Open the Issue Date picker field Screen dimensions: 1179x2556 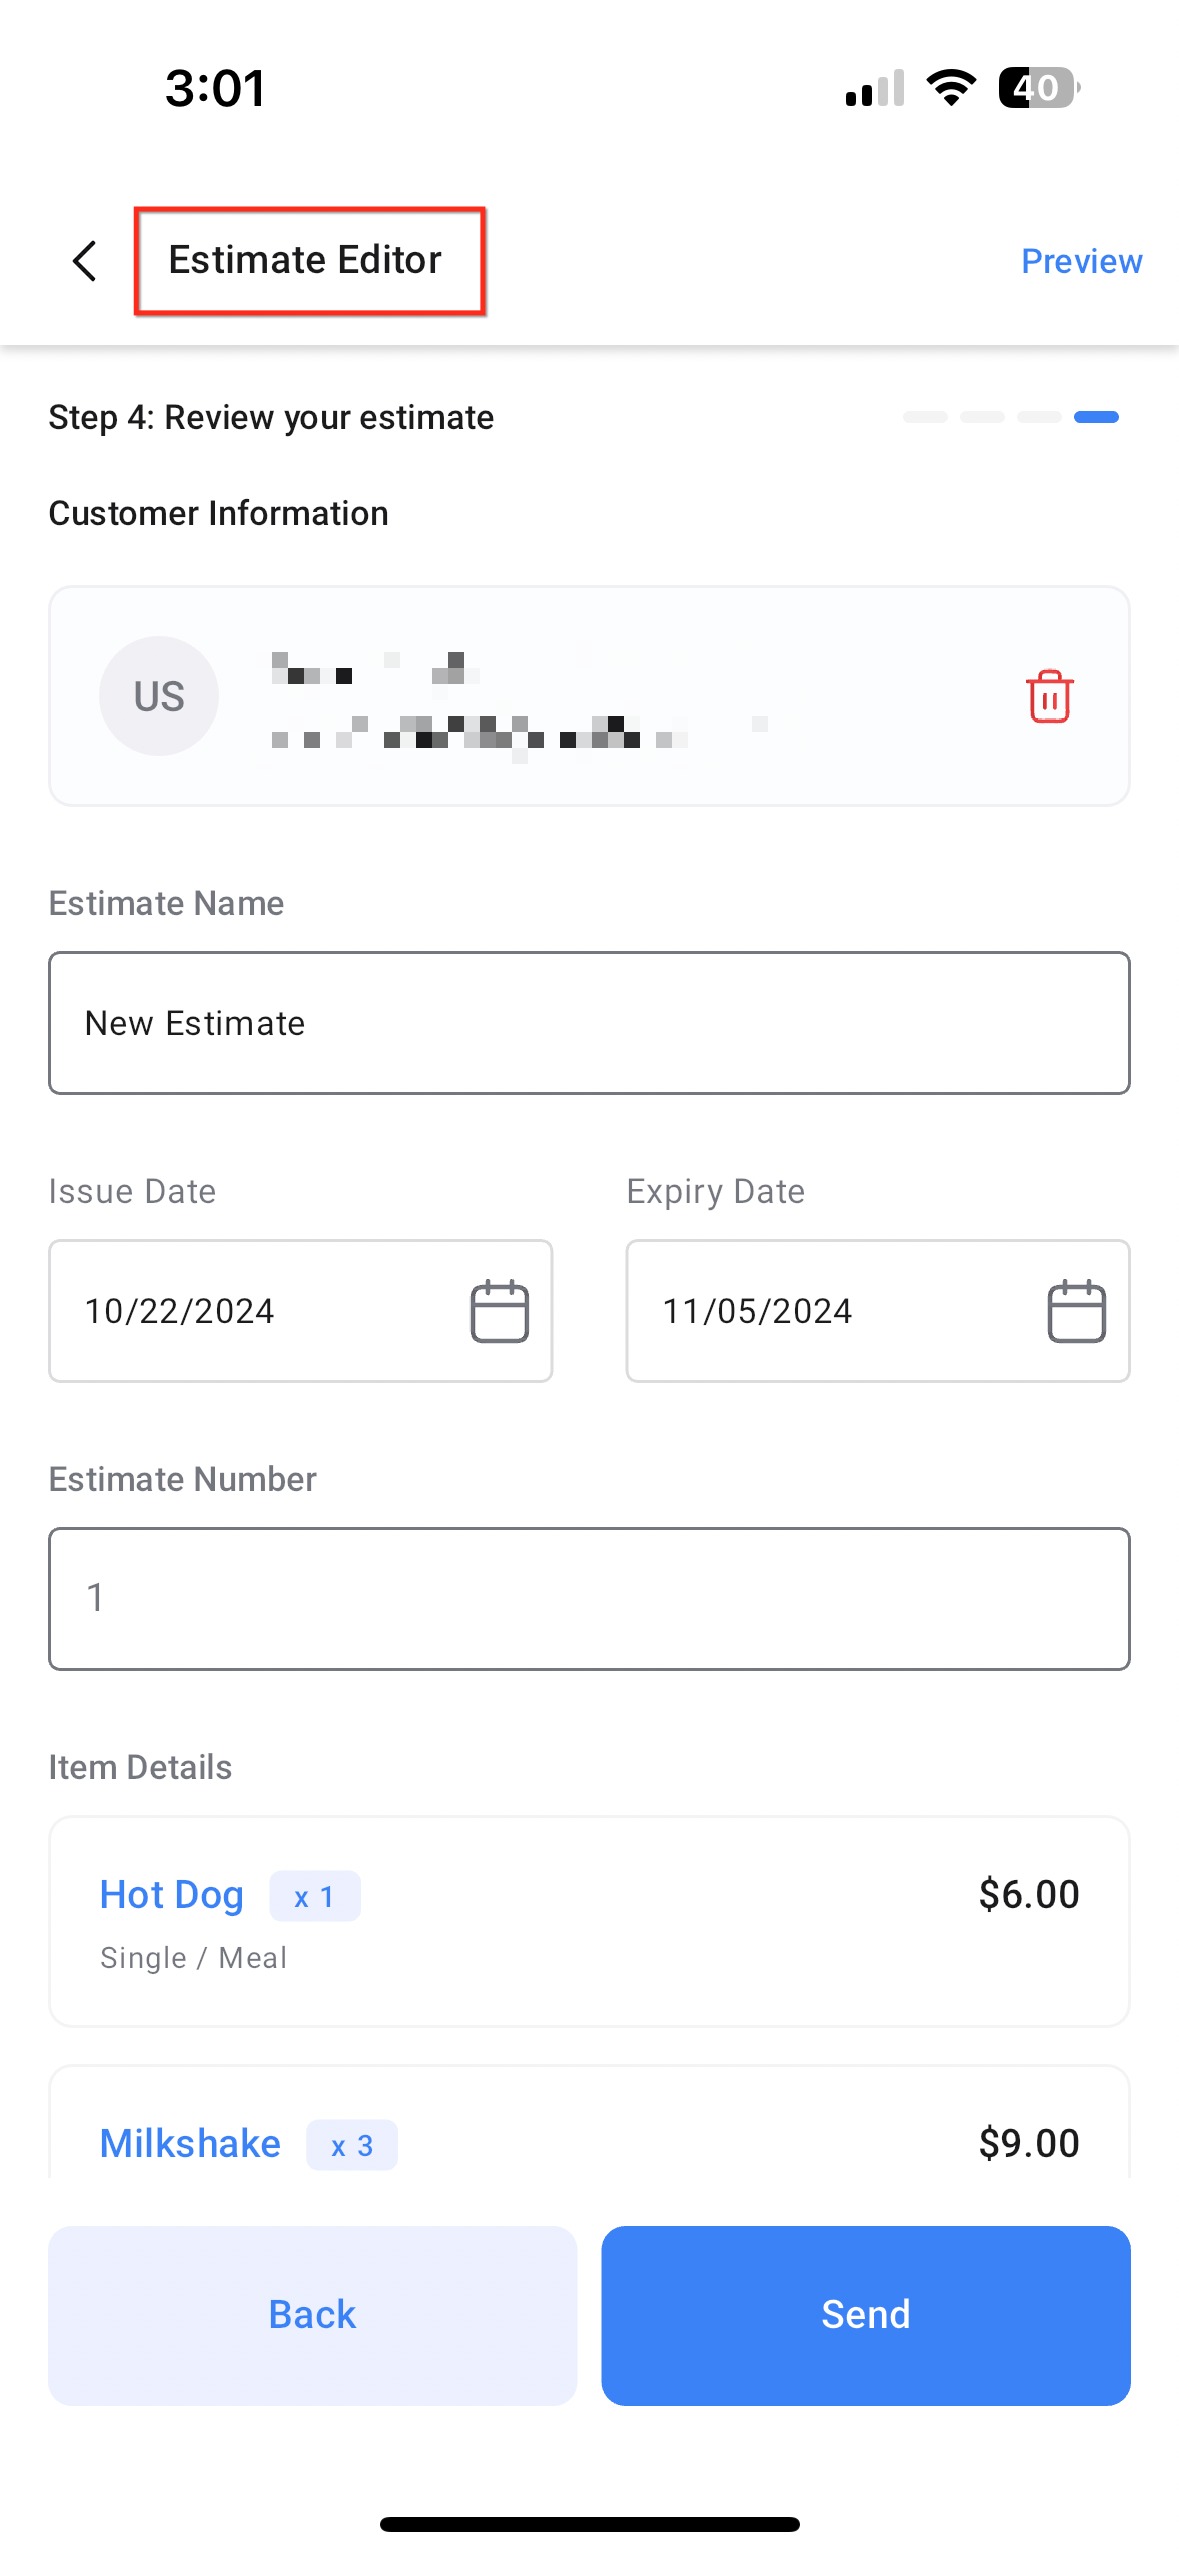tap(301, 1311)
